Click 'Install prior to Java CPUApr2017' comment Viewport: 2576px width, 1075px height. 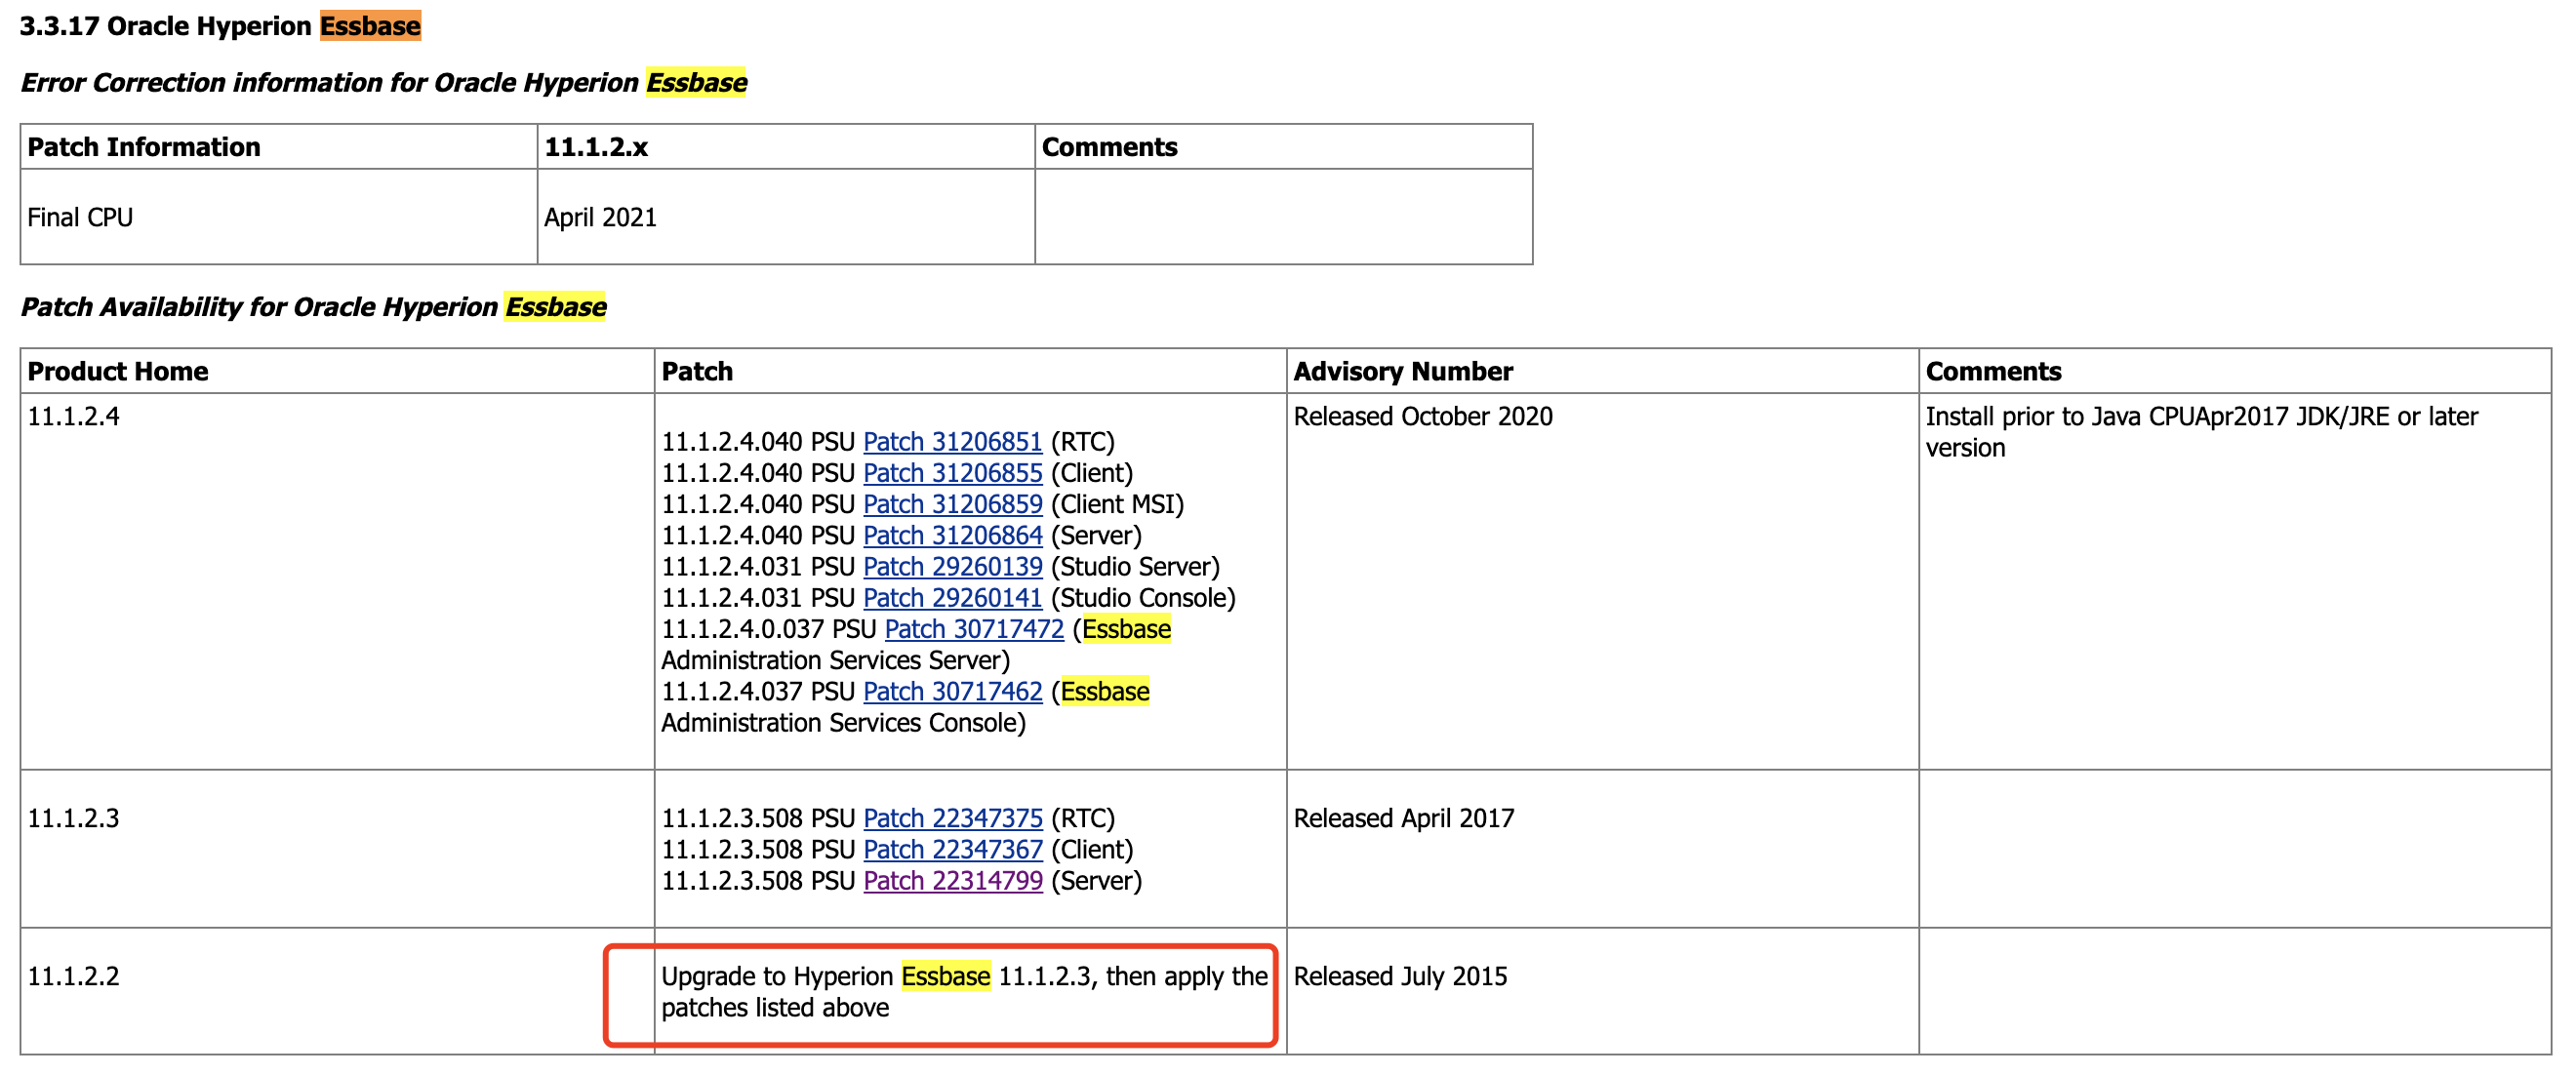click(2202, 432)
